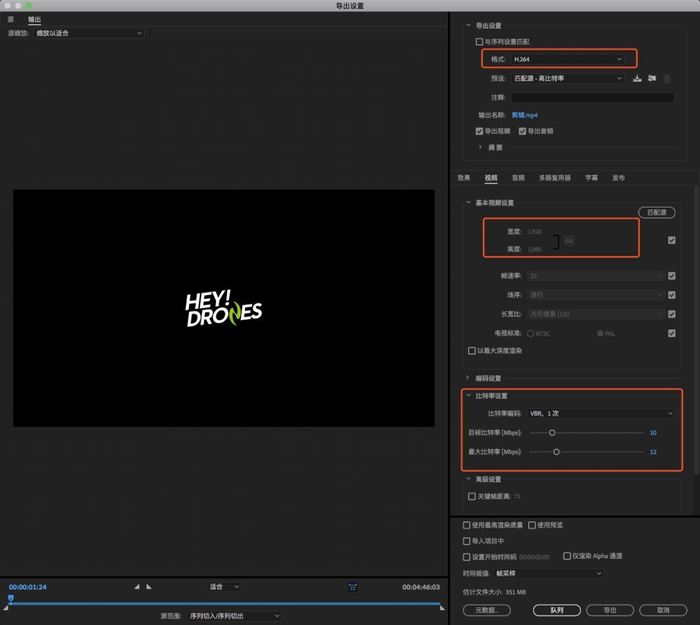This screenshot has height=625, width=700.
Task: Open the 预设 匹配源-高比特率 dropdown
Action: 567,79
